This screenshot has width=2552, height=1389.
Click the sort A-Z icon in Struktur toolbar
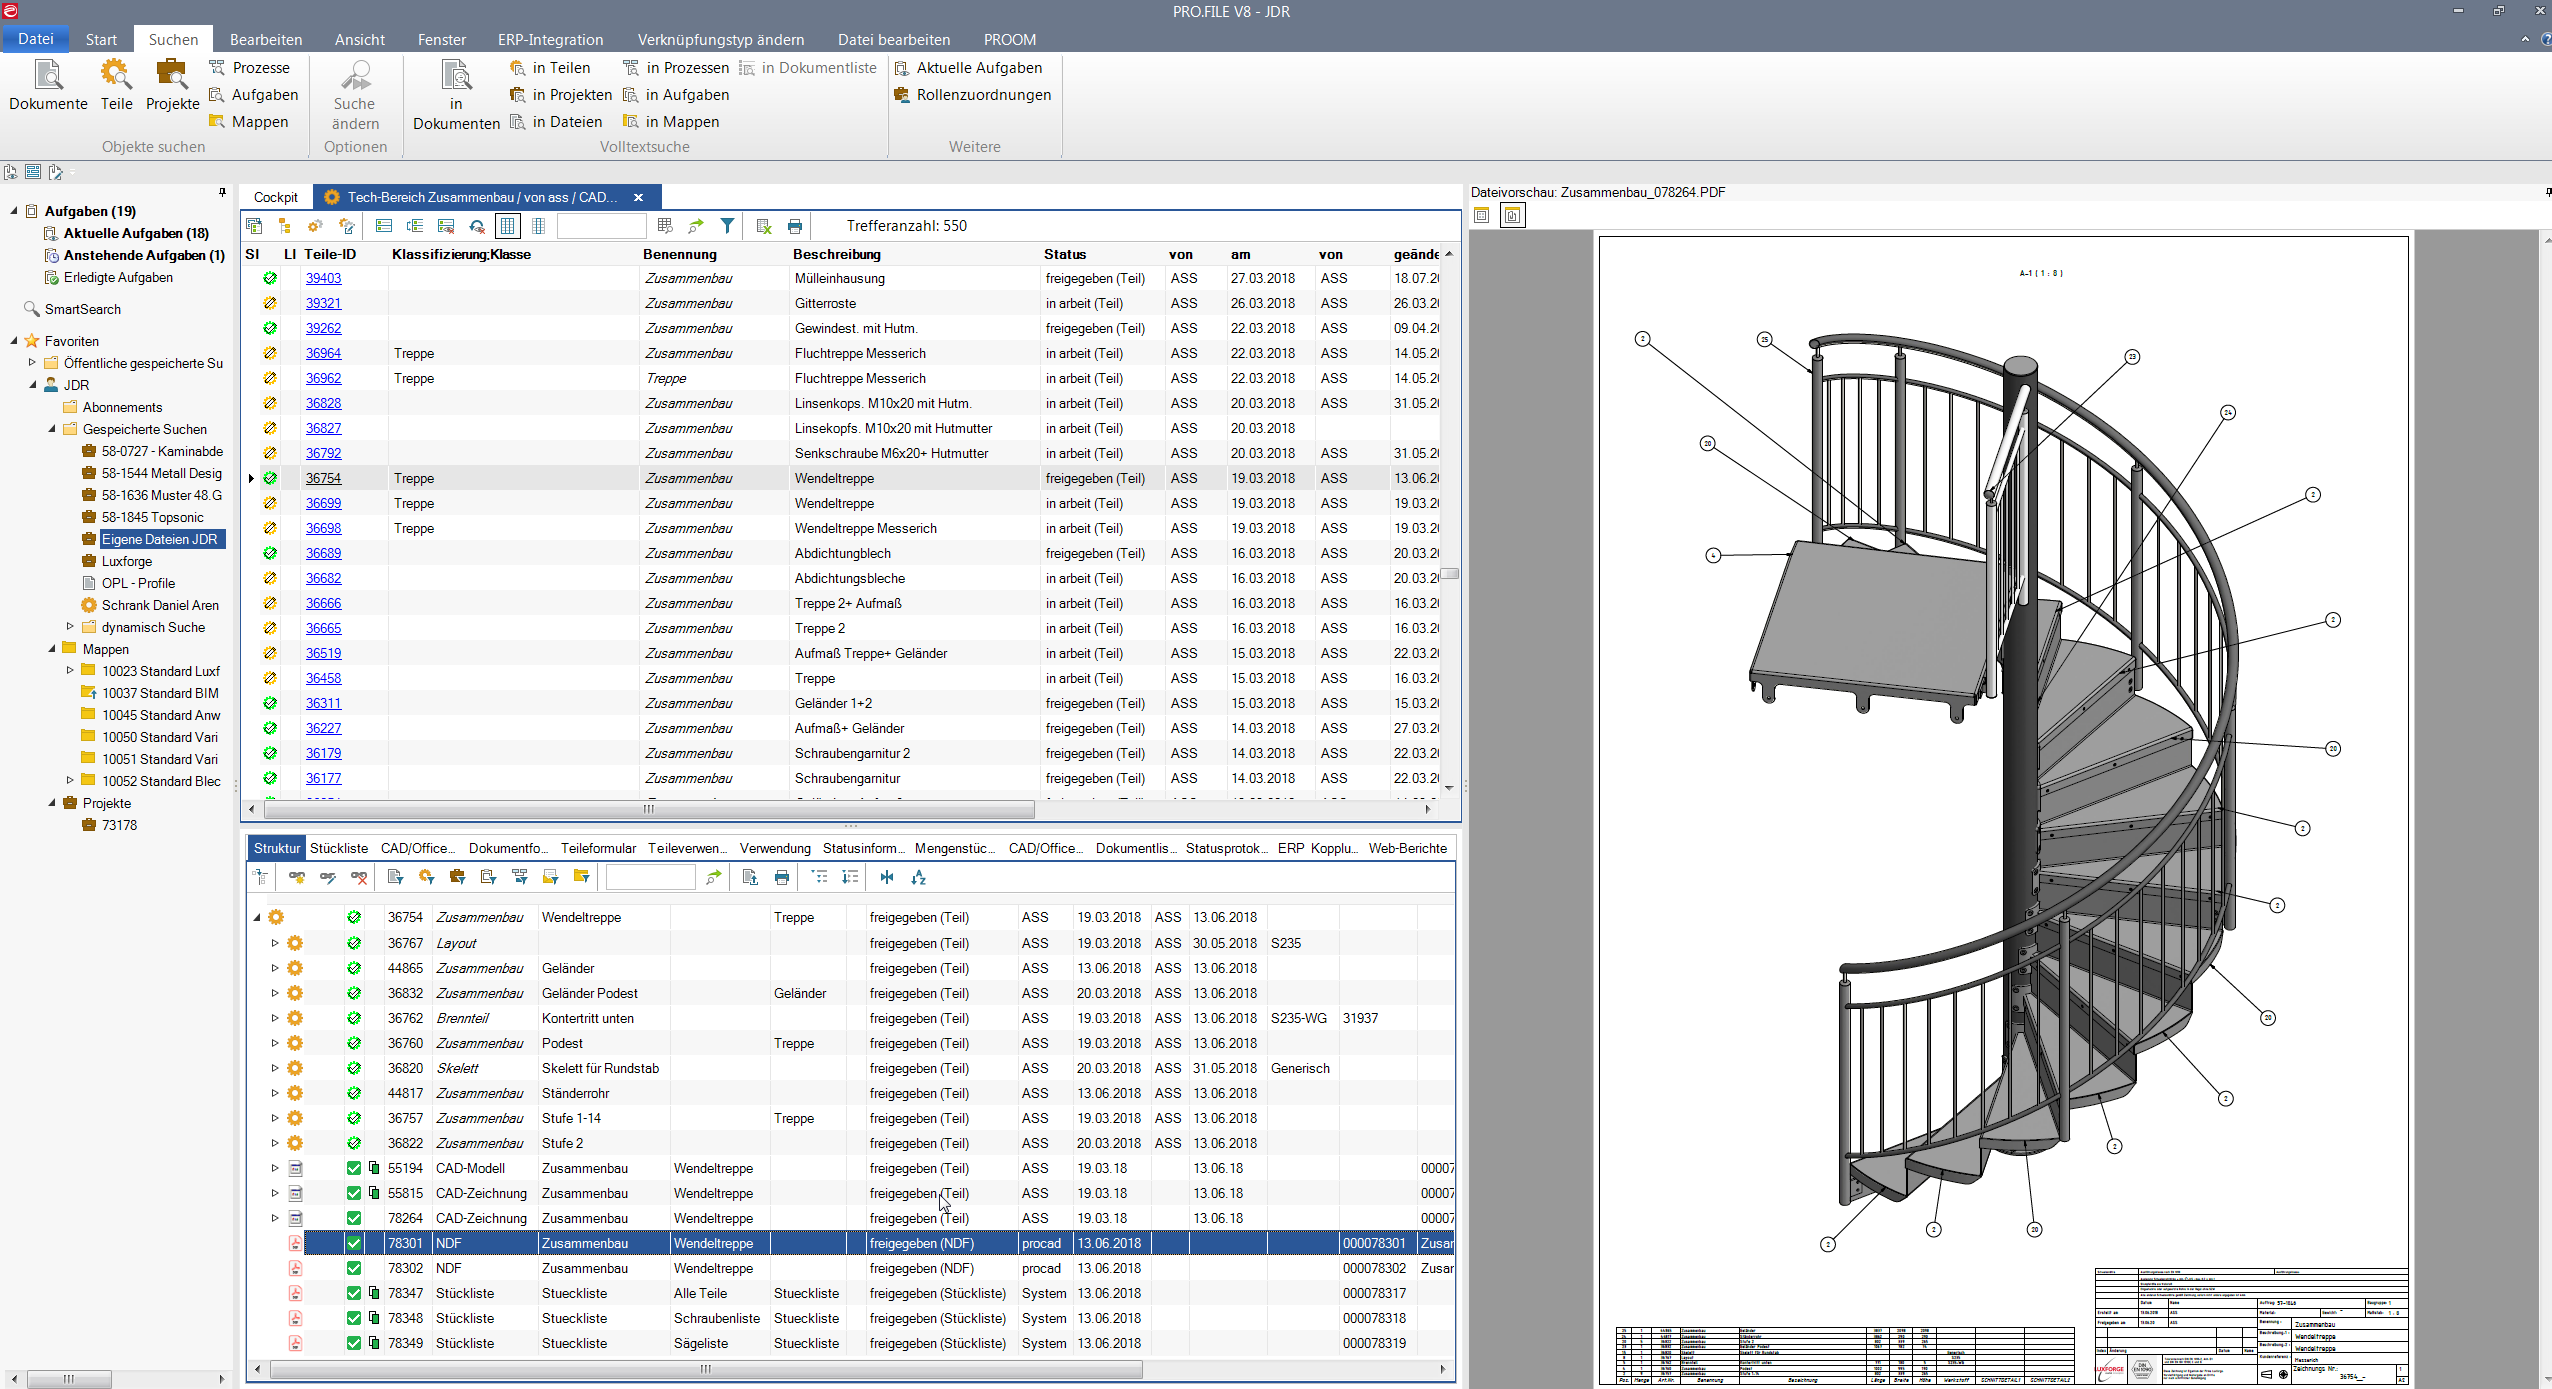click(919, 877)
